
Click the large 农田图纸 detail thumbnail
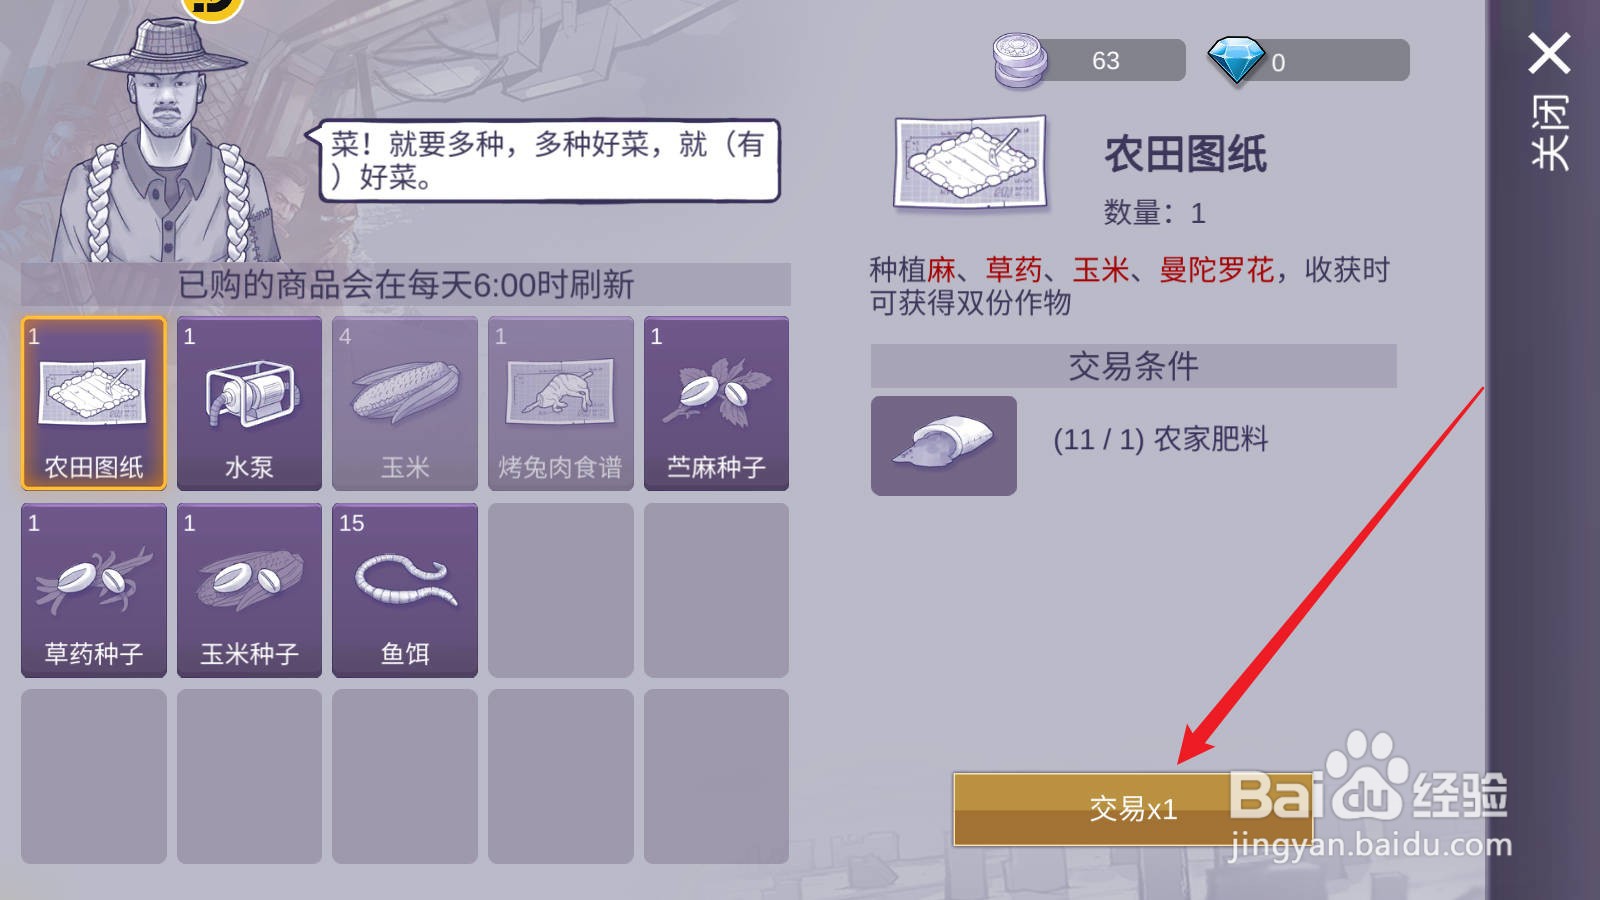(x=970, y=163)
